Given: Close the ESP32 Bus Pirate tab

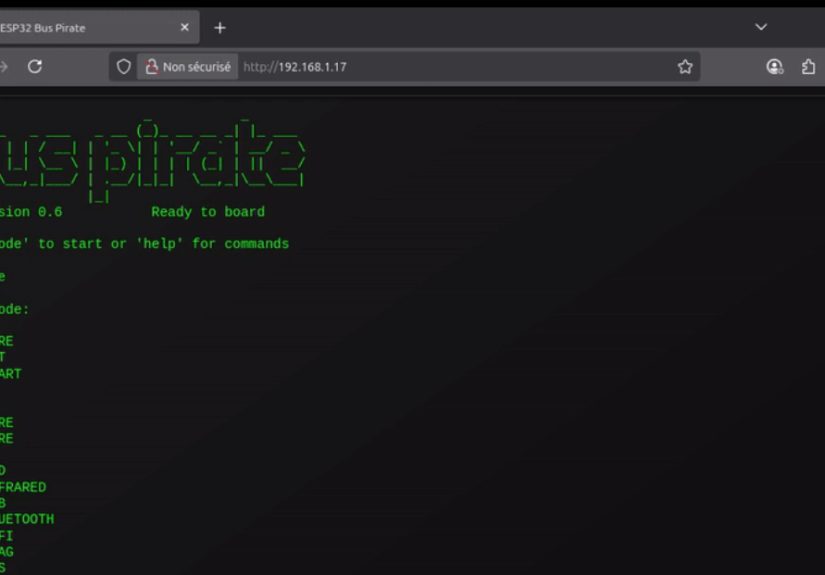Looking at the screenshot, I should point(185,27).
